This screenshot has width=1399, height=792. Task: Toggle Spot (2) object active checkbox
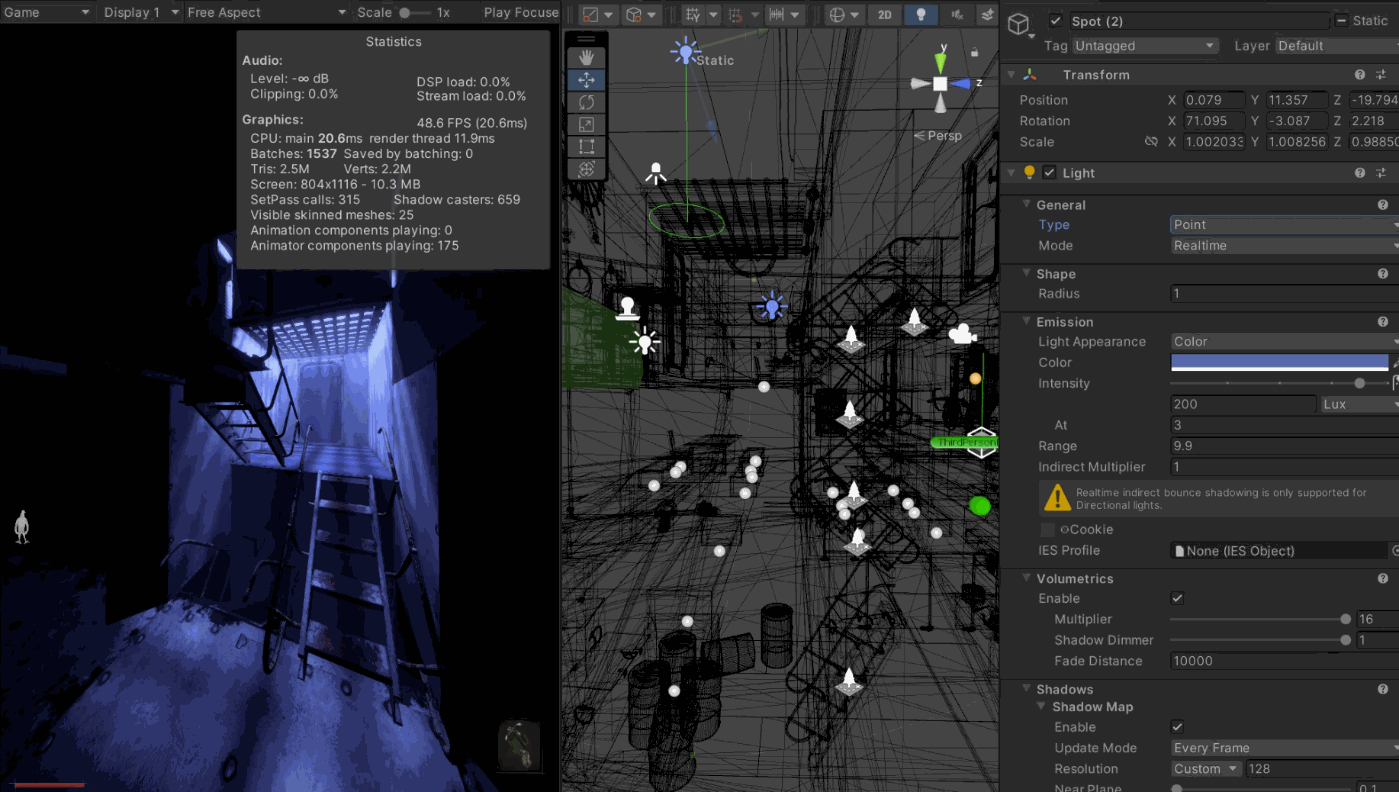click(x=1056, y=21)
